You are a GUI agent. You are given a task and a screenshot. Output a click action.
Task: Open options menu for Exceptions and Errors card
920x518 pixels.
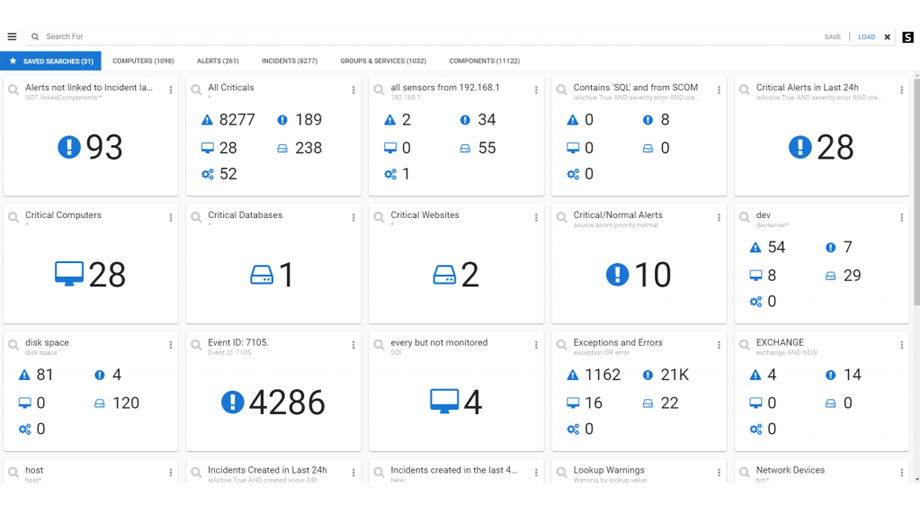(719, 345)
